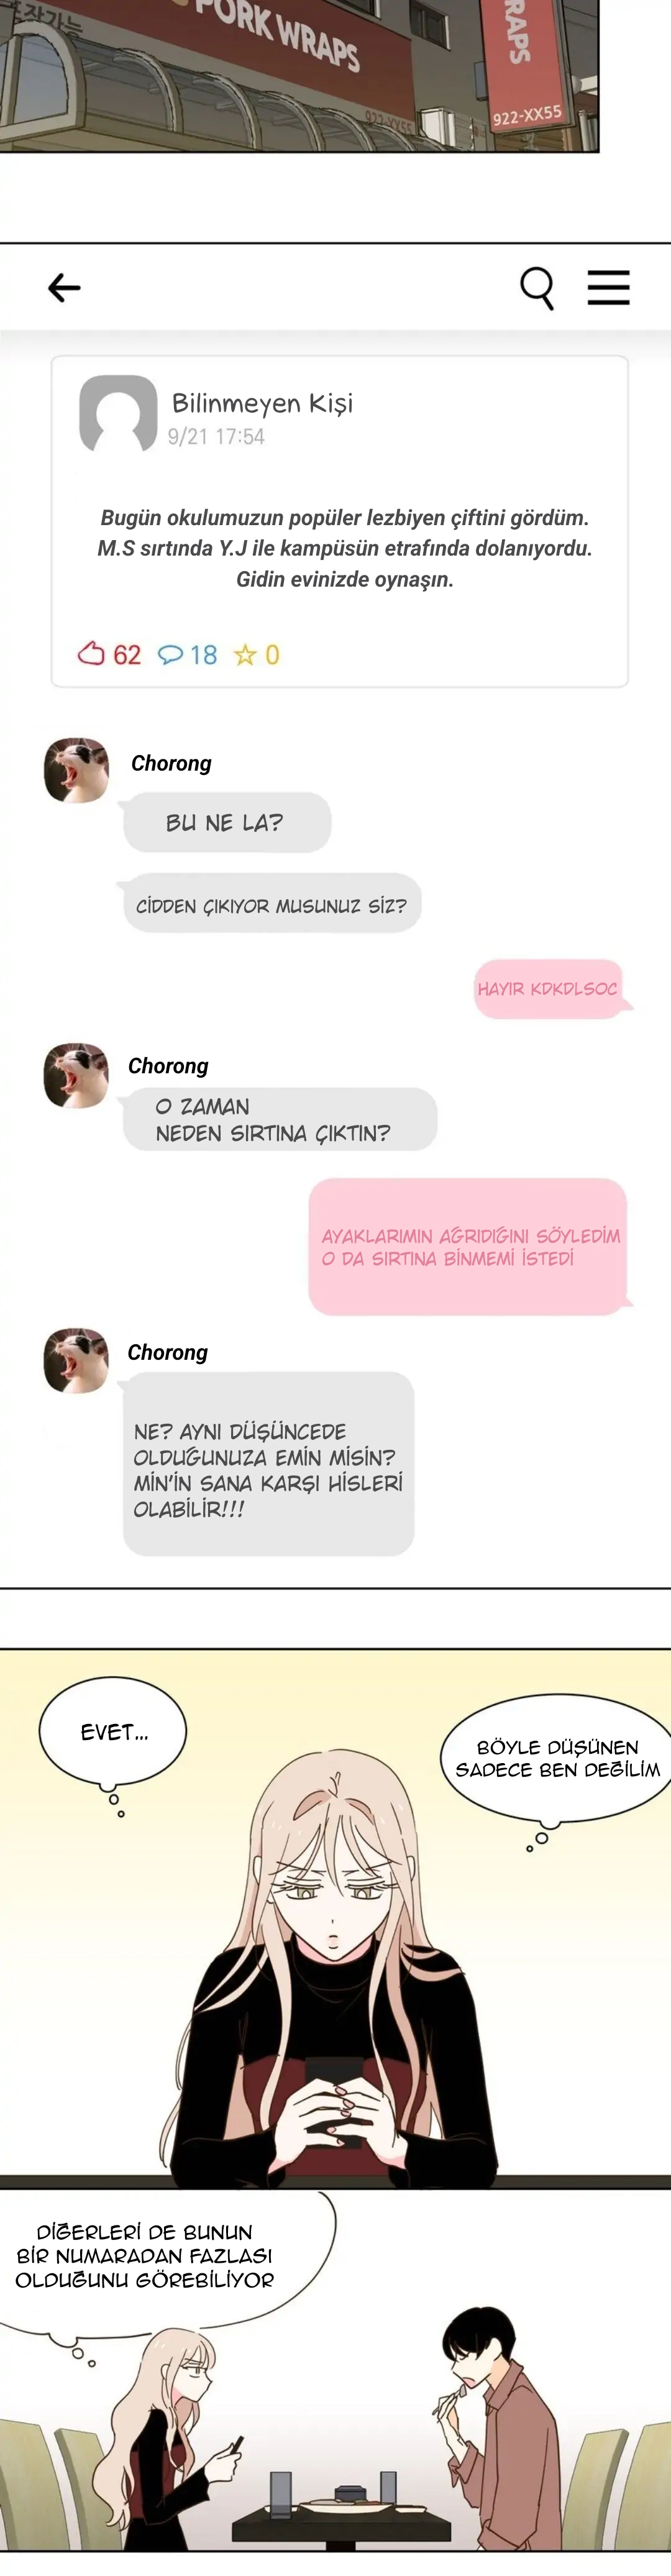Like the post with thumbs-up icon
The height and width of the screenshot is (2576, 671).
[91, 654]
